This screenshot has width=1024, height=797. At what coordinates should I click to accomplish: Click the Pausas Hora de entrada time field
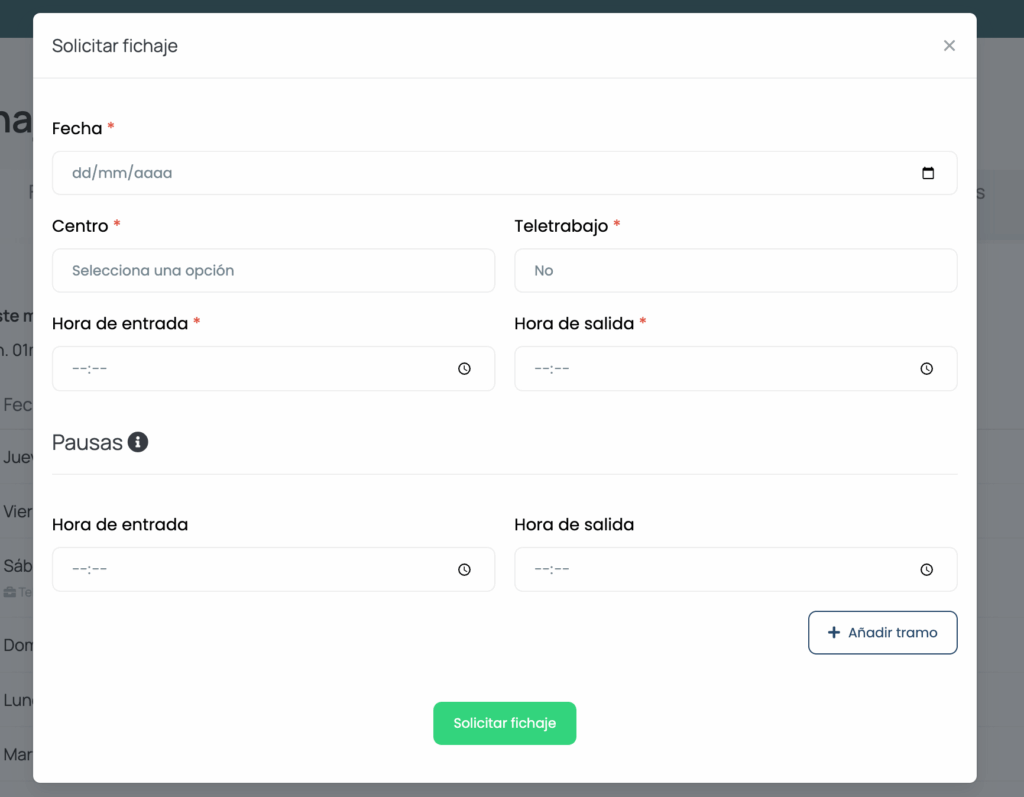pos(250,570)
